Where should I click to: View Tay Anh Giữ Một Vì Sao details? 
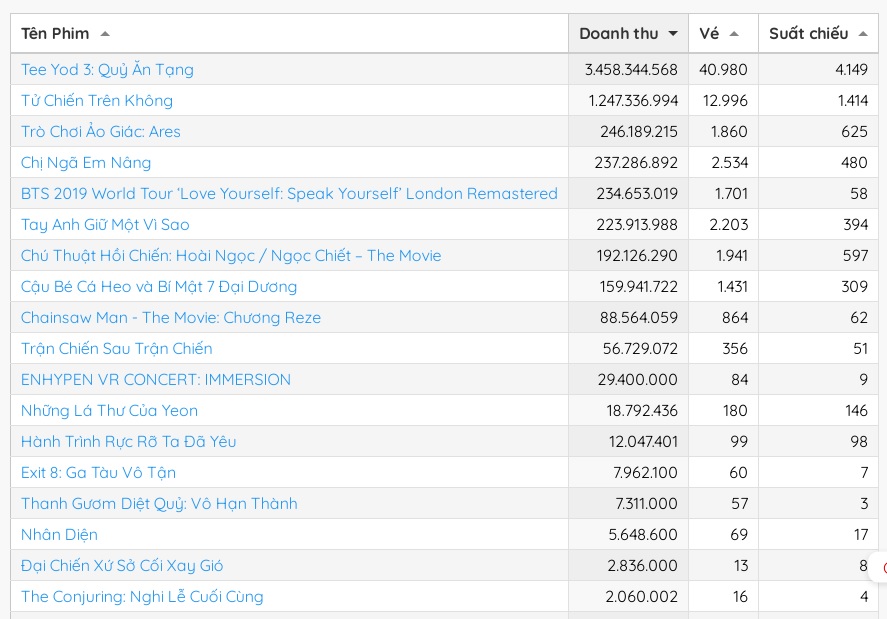click(x=105, y=225)
